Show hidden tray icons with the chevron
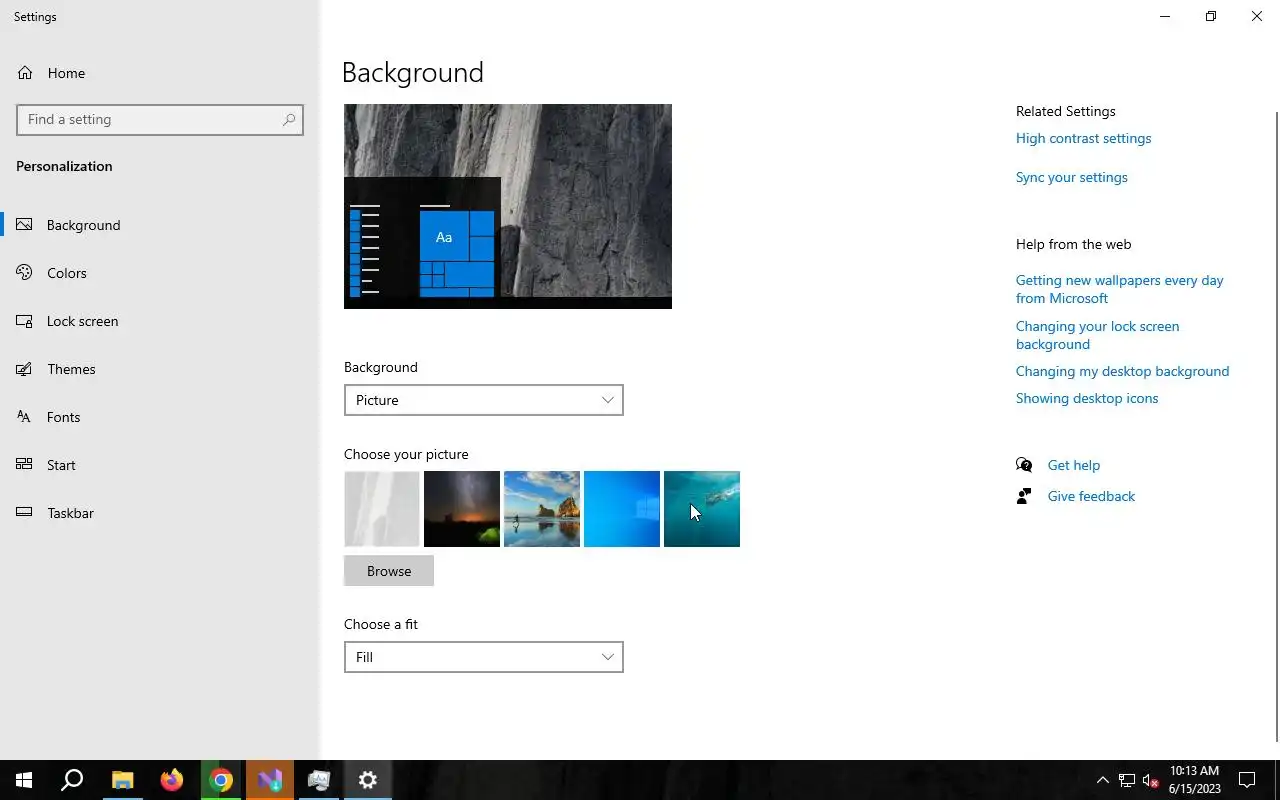Viewport: 1280px width, 800px height. tap(1102, 780)
